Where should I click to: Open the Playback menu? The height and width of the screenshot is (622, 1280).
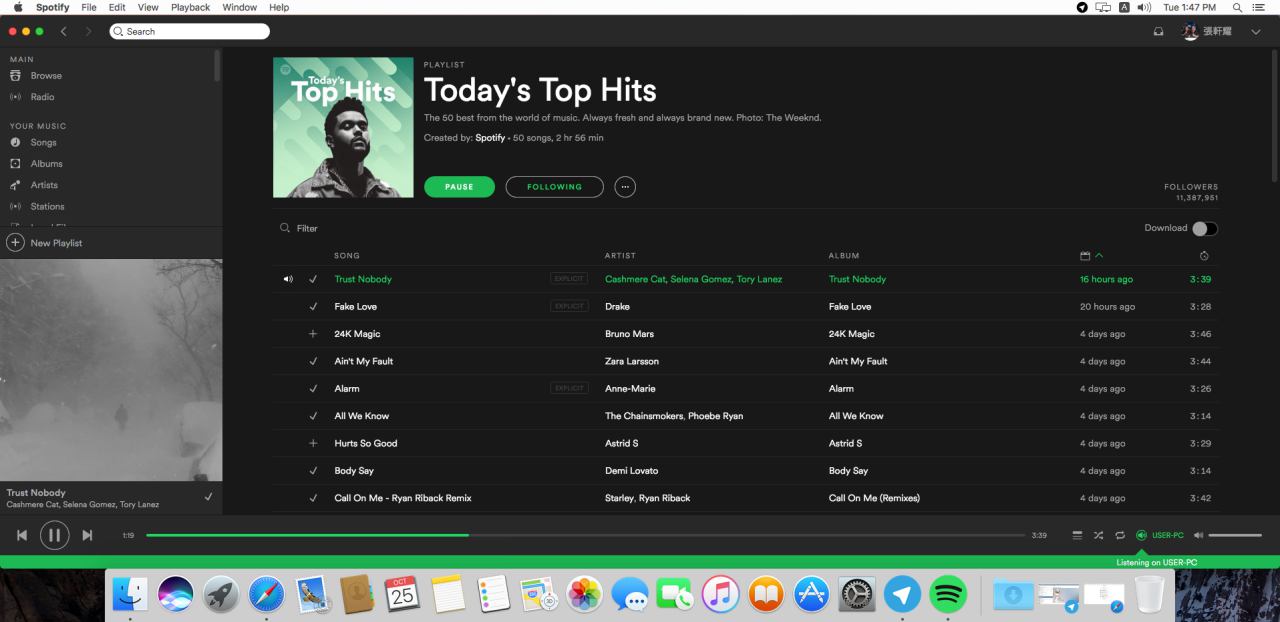click(190, 7)
